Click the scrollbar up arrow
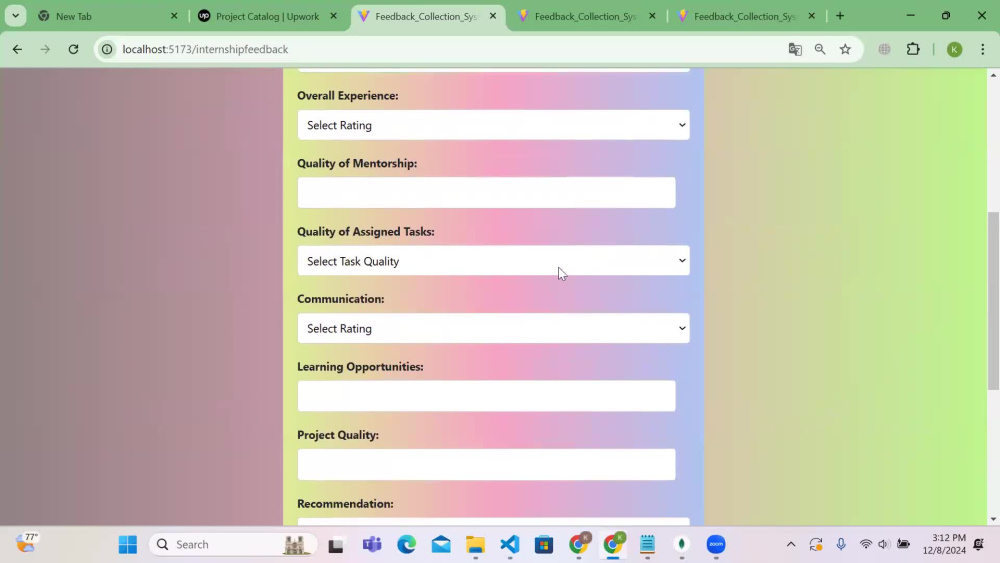Image resolution: width=1000 pixels, height=563 pixels. pos(994,75)
